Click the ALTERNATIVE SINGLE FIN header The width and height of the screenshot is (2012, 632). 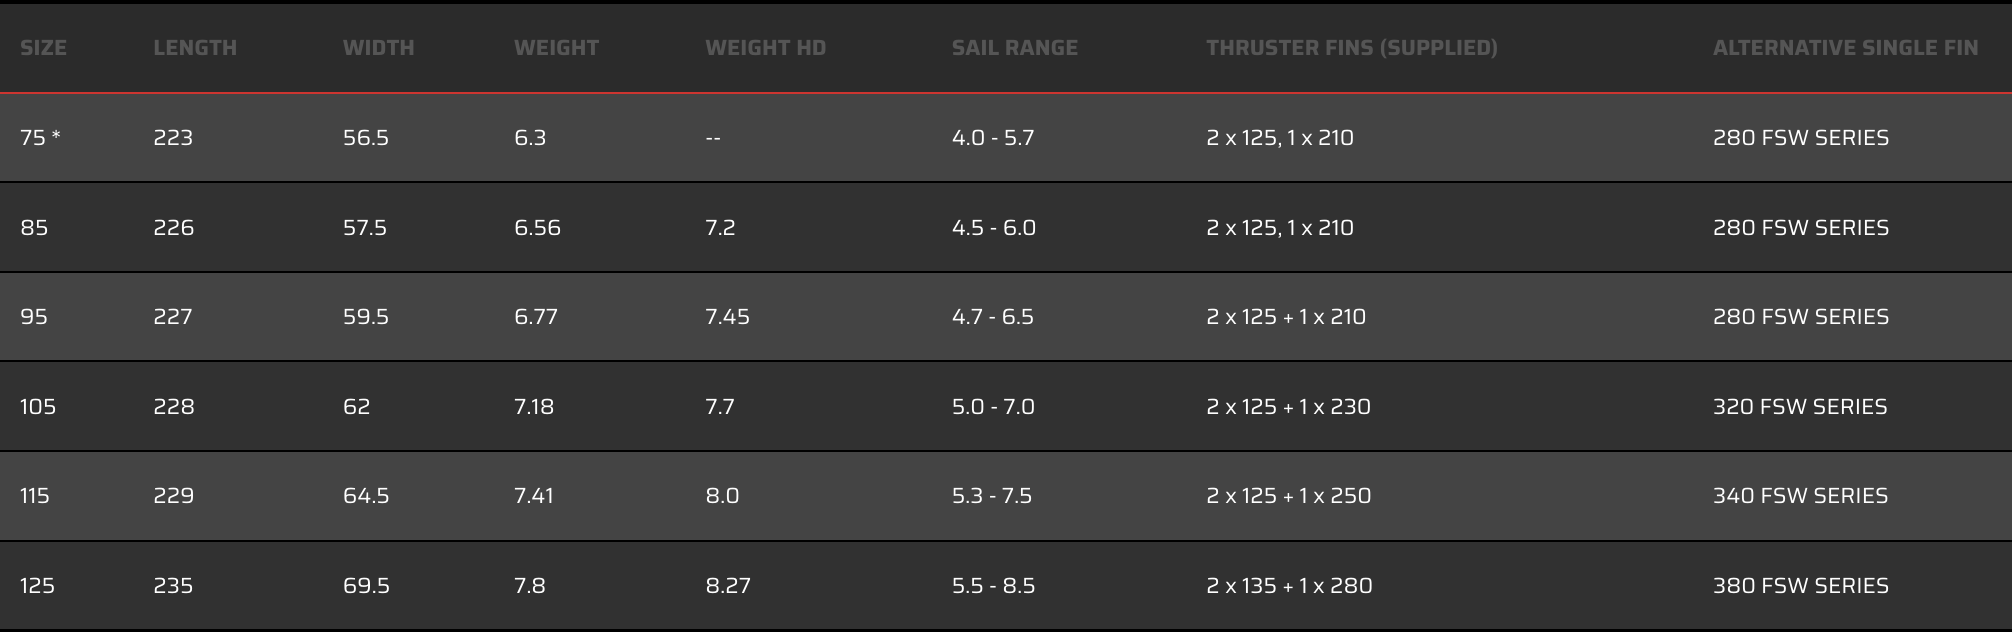coord(1845,48)
